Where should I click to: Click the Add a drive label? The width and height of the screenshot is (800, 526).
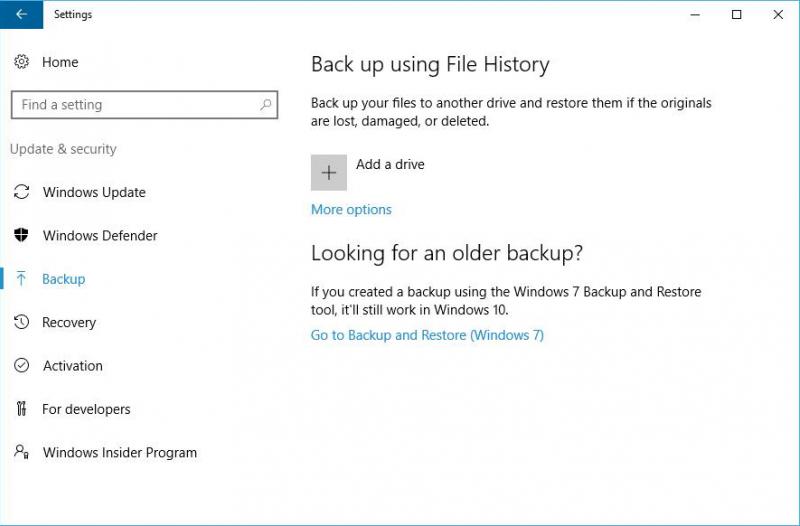pos(390,164)
